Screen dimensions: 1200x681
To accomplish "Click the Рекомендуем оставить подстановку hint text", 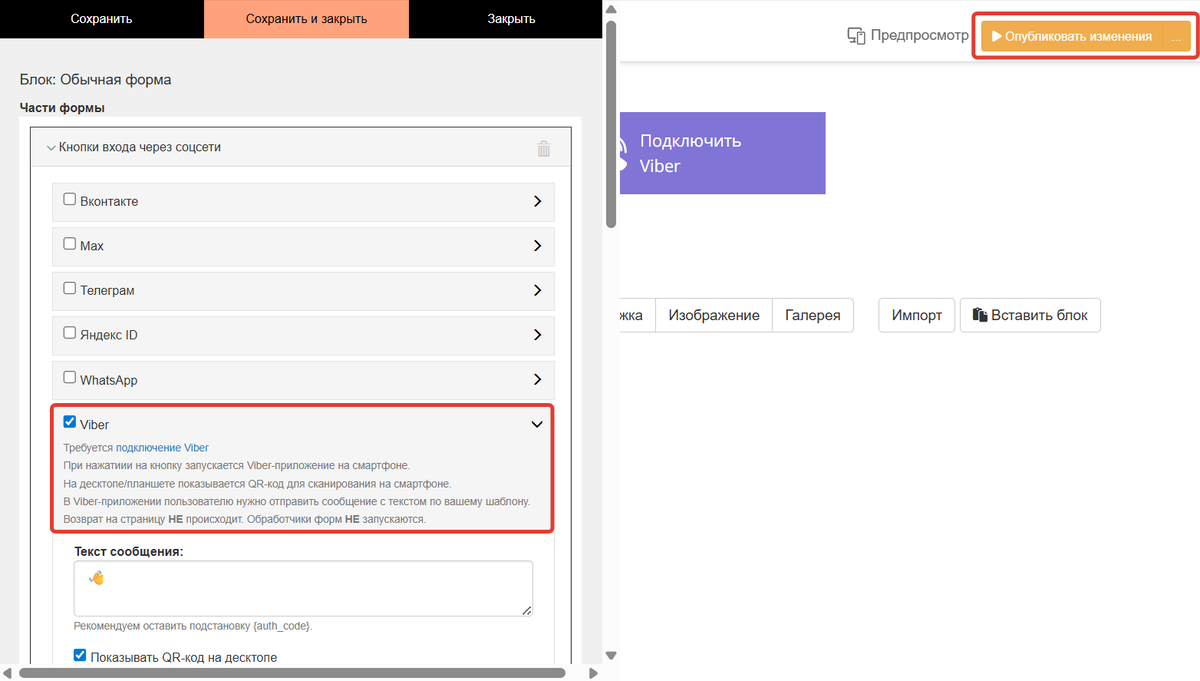I will pyautogui.click(x=193, y=626).
